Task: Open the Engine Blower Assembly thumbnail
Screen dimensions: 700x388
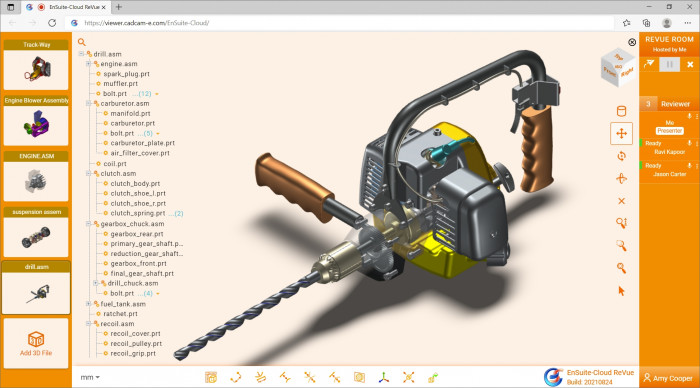Action: pyautogui.click(x=36, y=121)
